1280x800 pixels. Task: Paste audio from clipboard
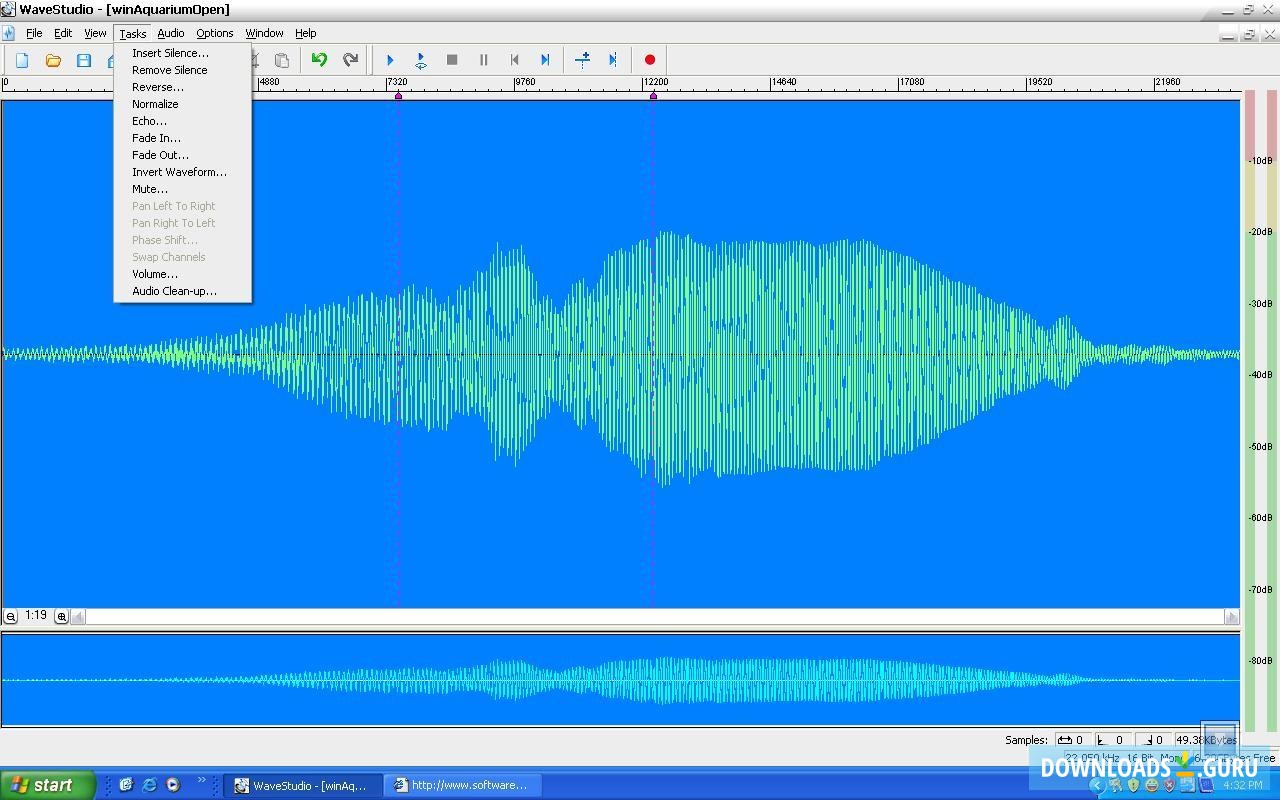coord(282,60)
